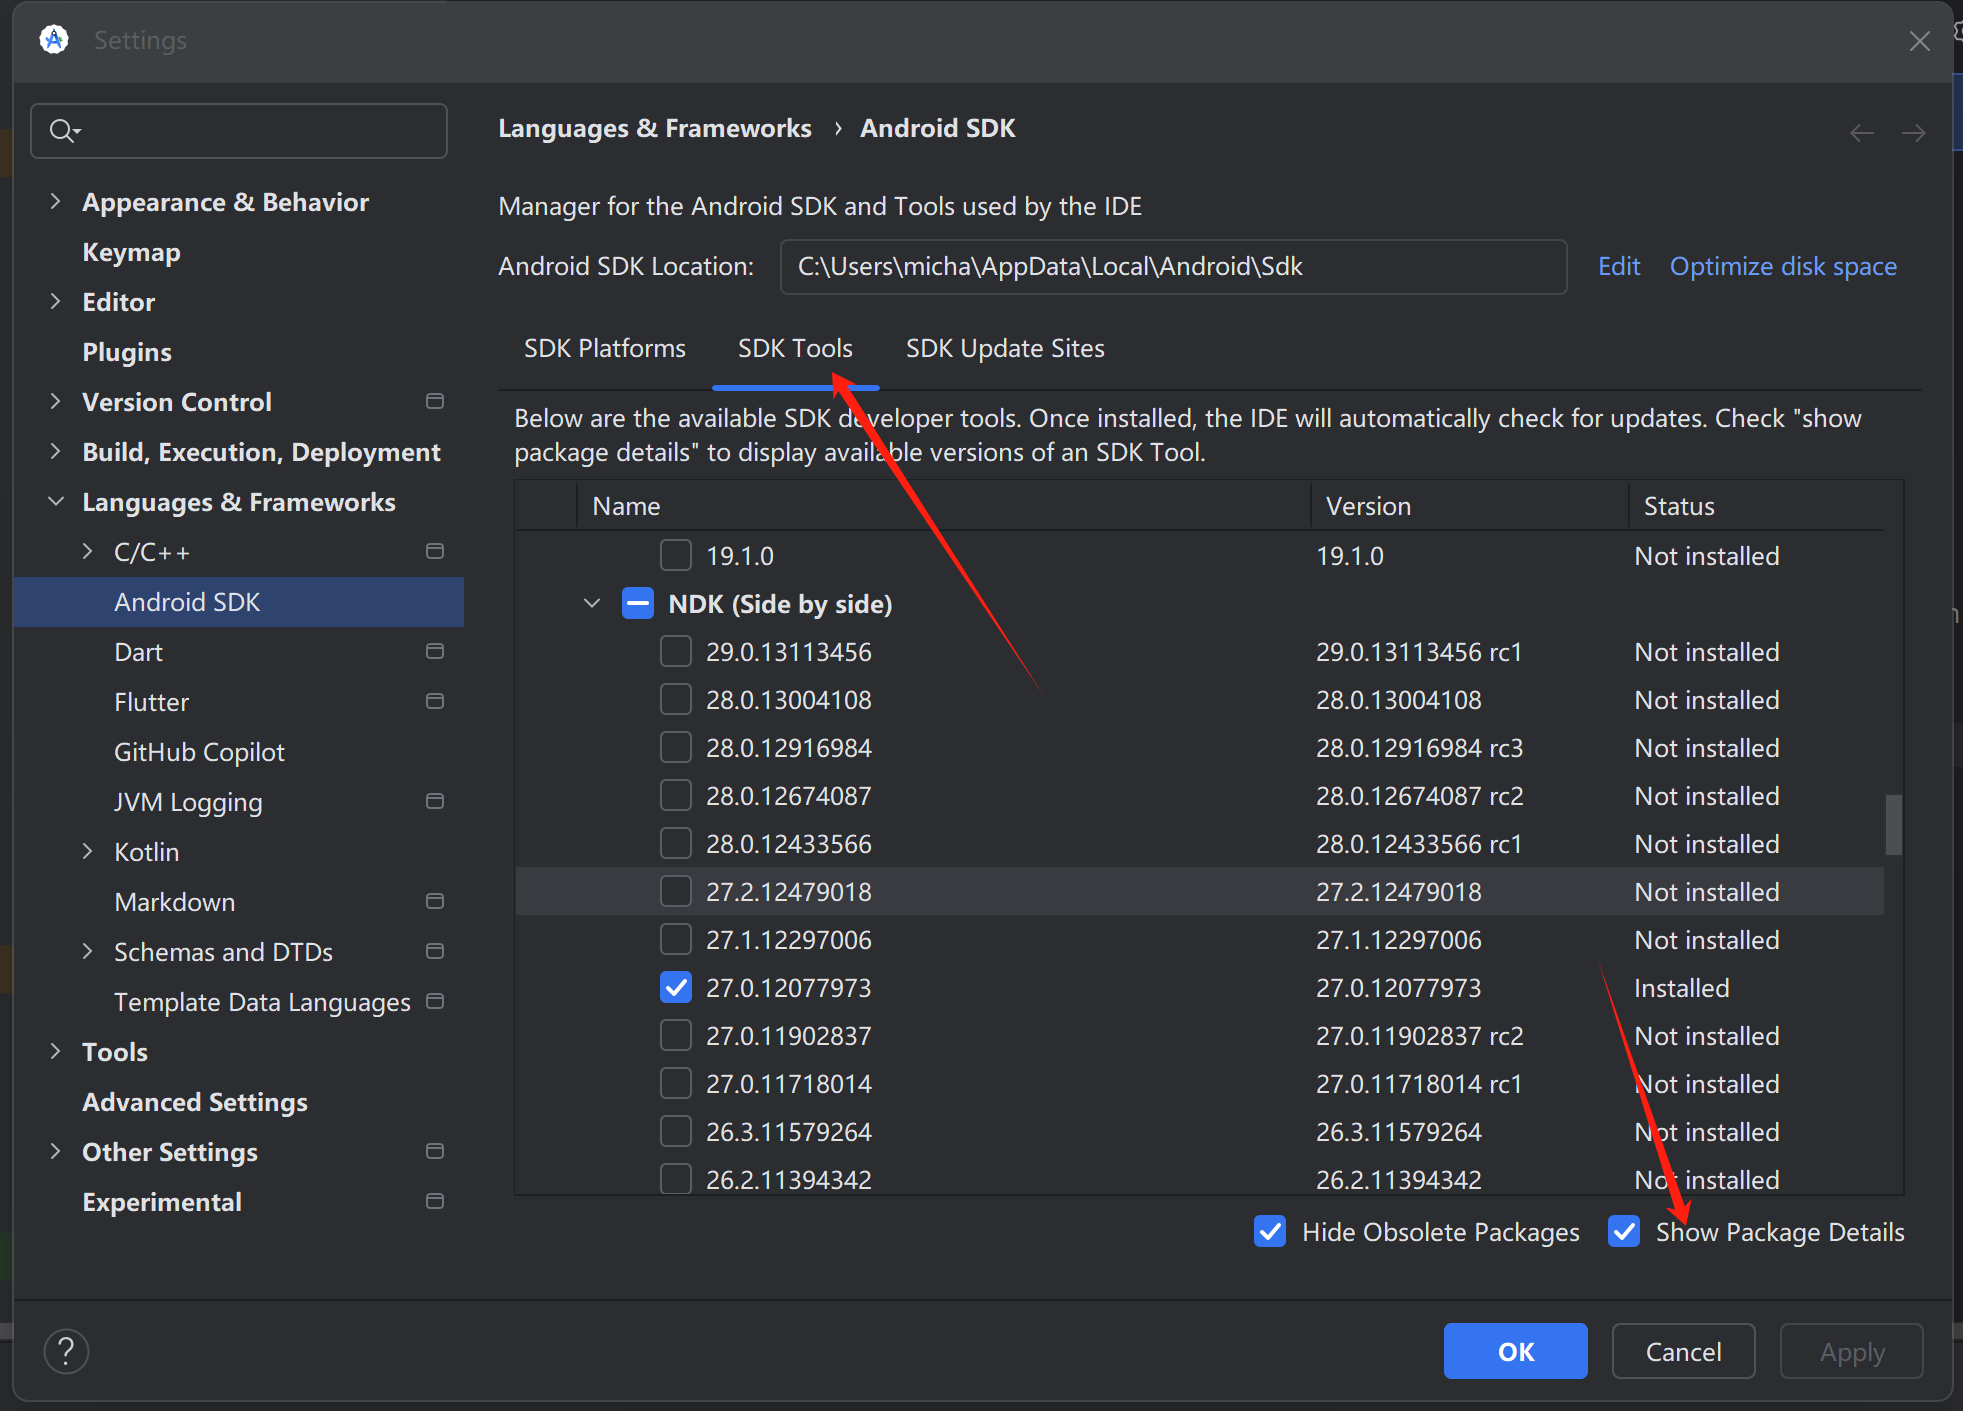Collapse Languages & Frameworks section
1963x1411 pixels.
click(x=56, y=501)
